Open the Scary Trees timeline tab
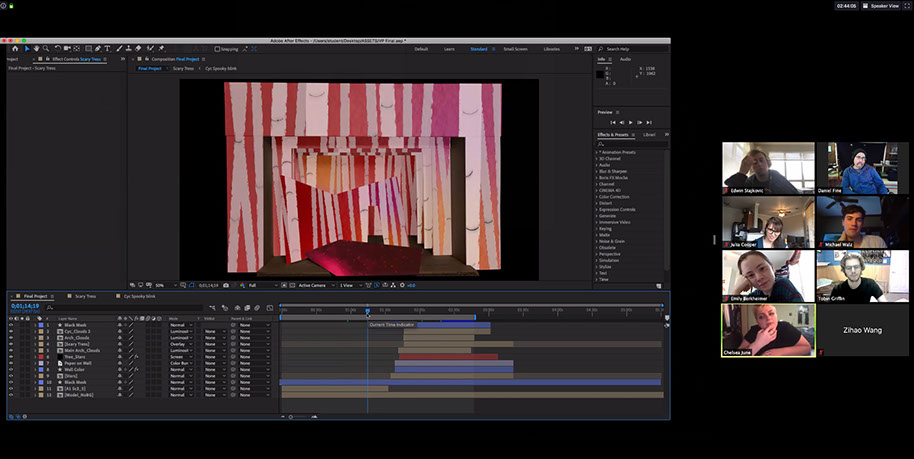Viewport: 914px width, 459px height. pos(86,296)
